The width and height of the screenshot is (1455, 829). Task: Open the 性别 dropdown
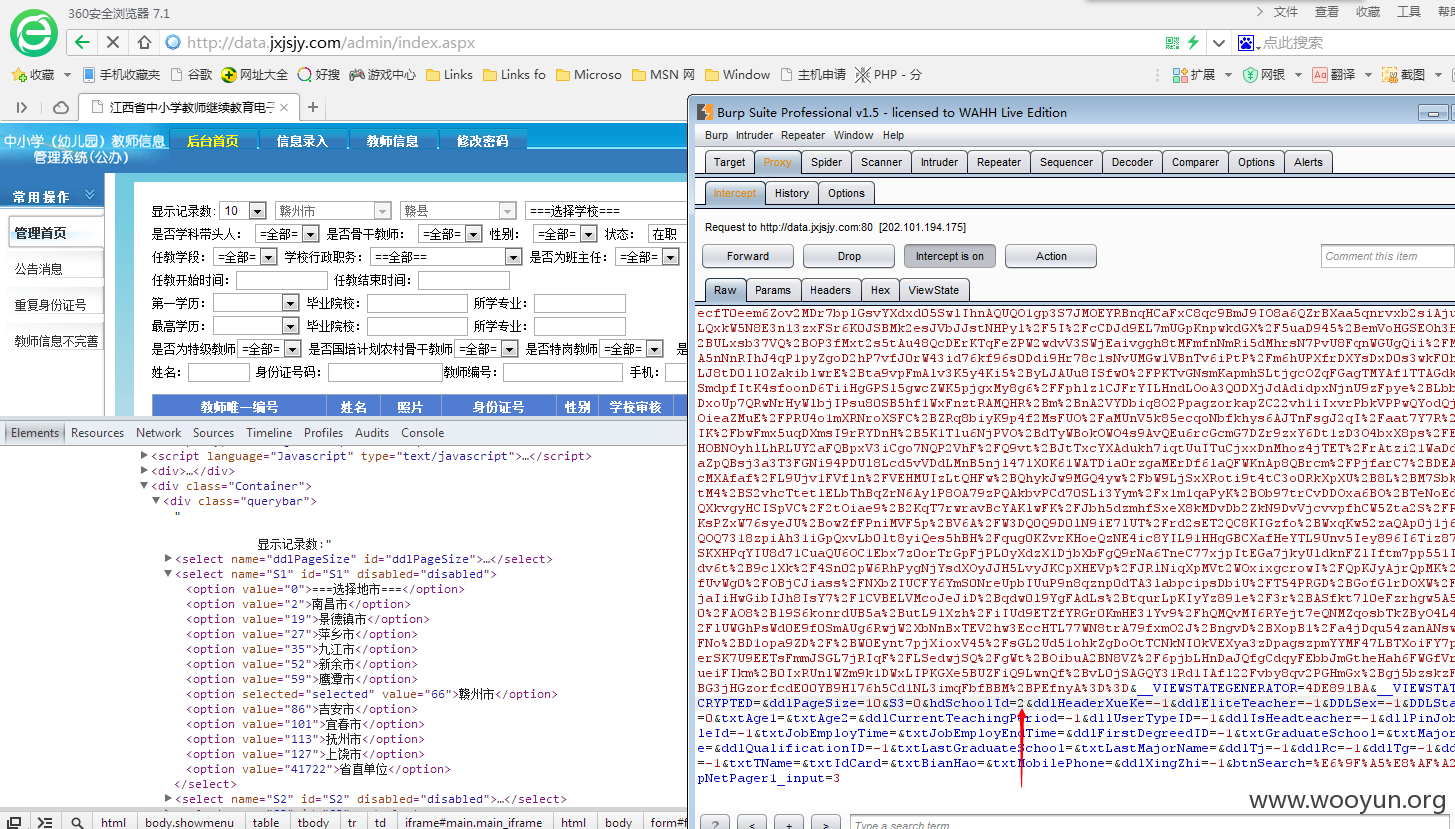pyautogui.click(x=566, y=234)
